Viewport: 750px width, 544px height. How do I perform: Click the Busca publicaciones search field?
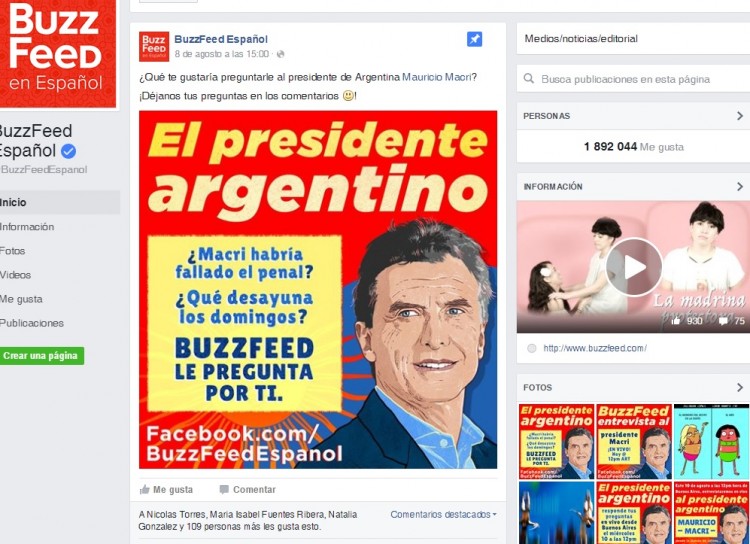coord(633,79)
